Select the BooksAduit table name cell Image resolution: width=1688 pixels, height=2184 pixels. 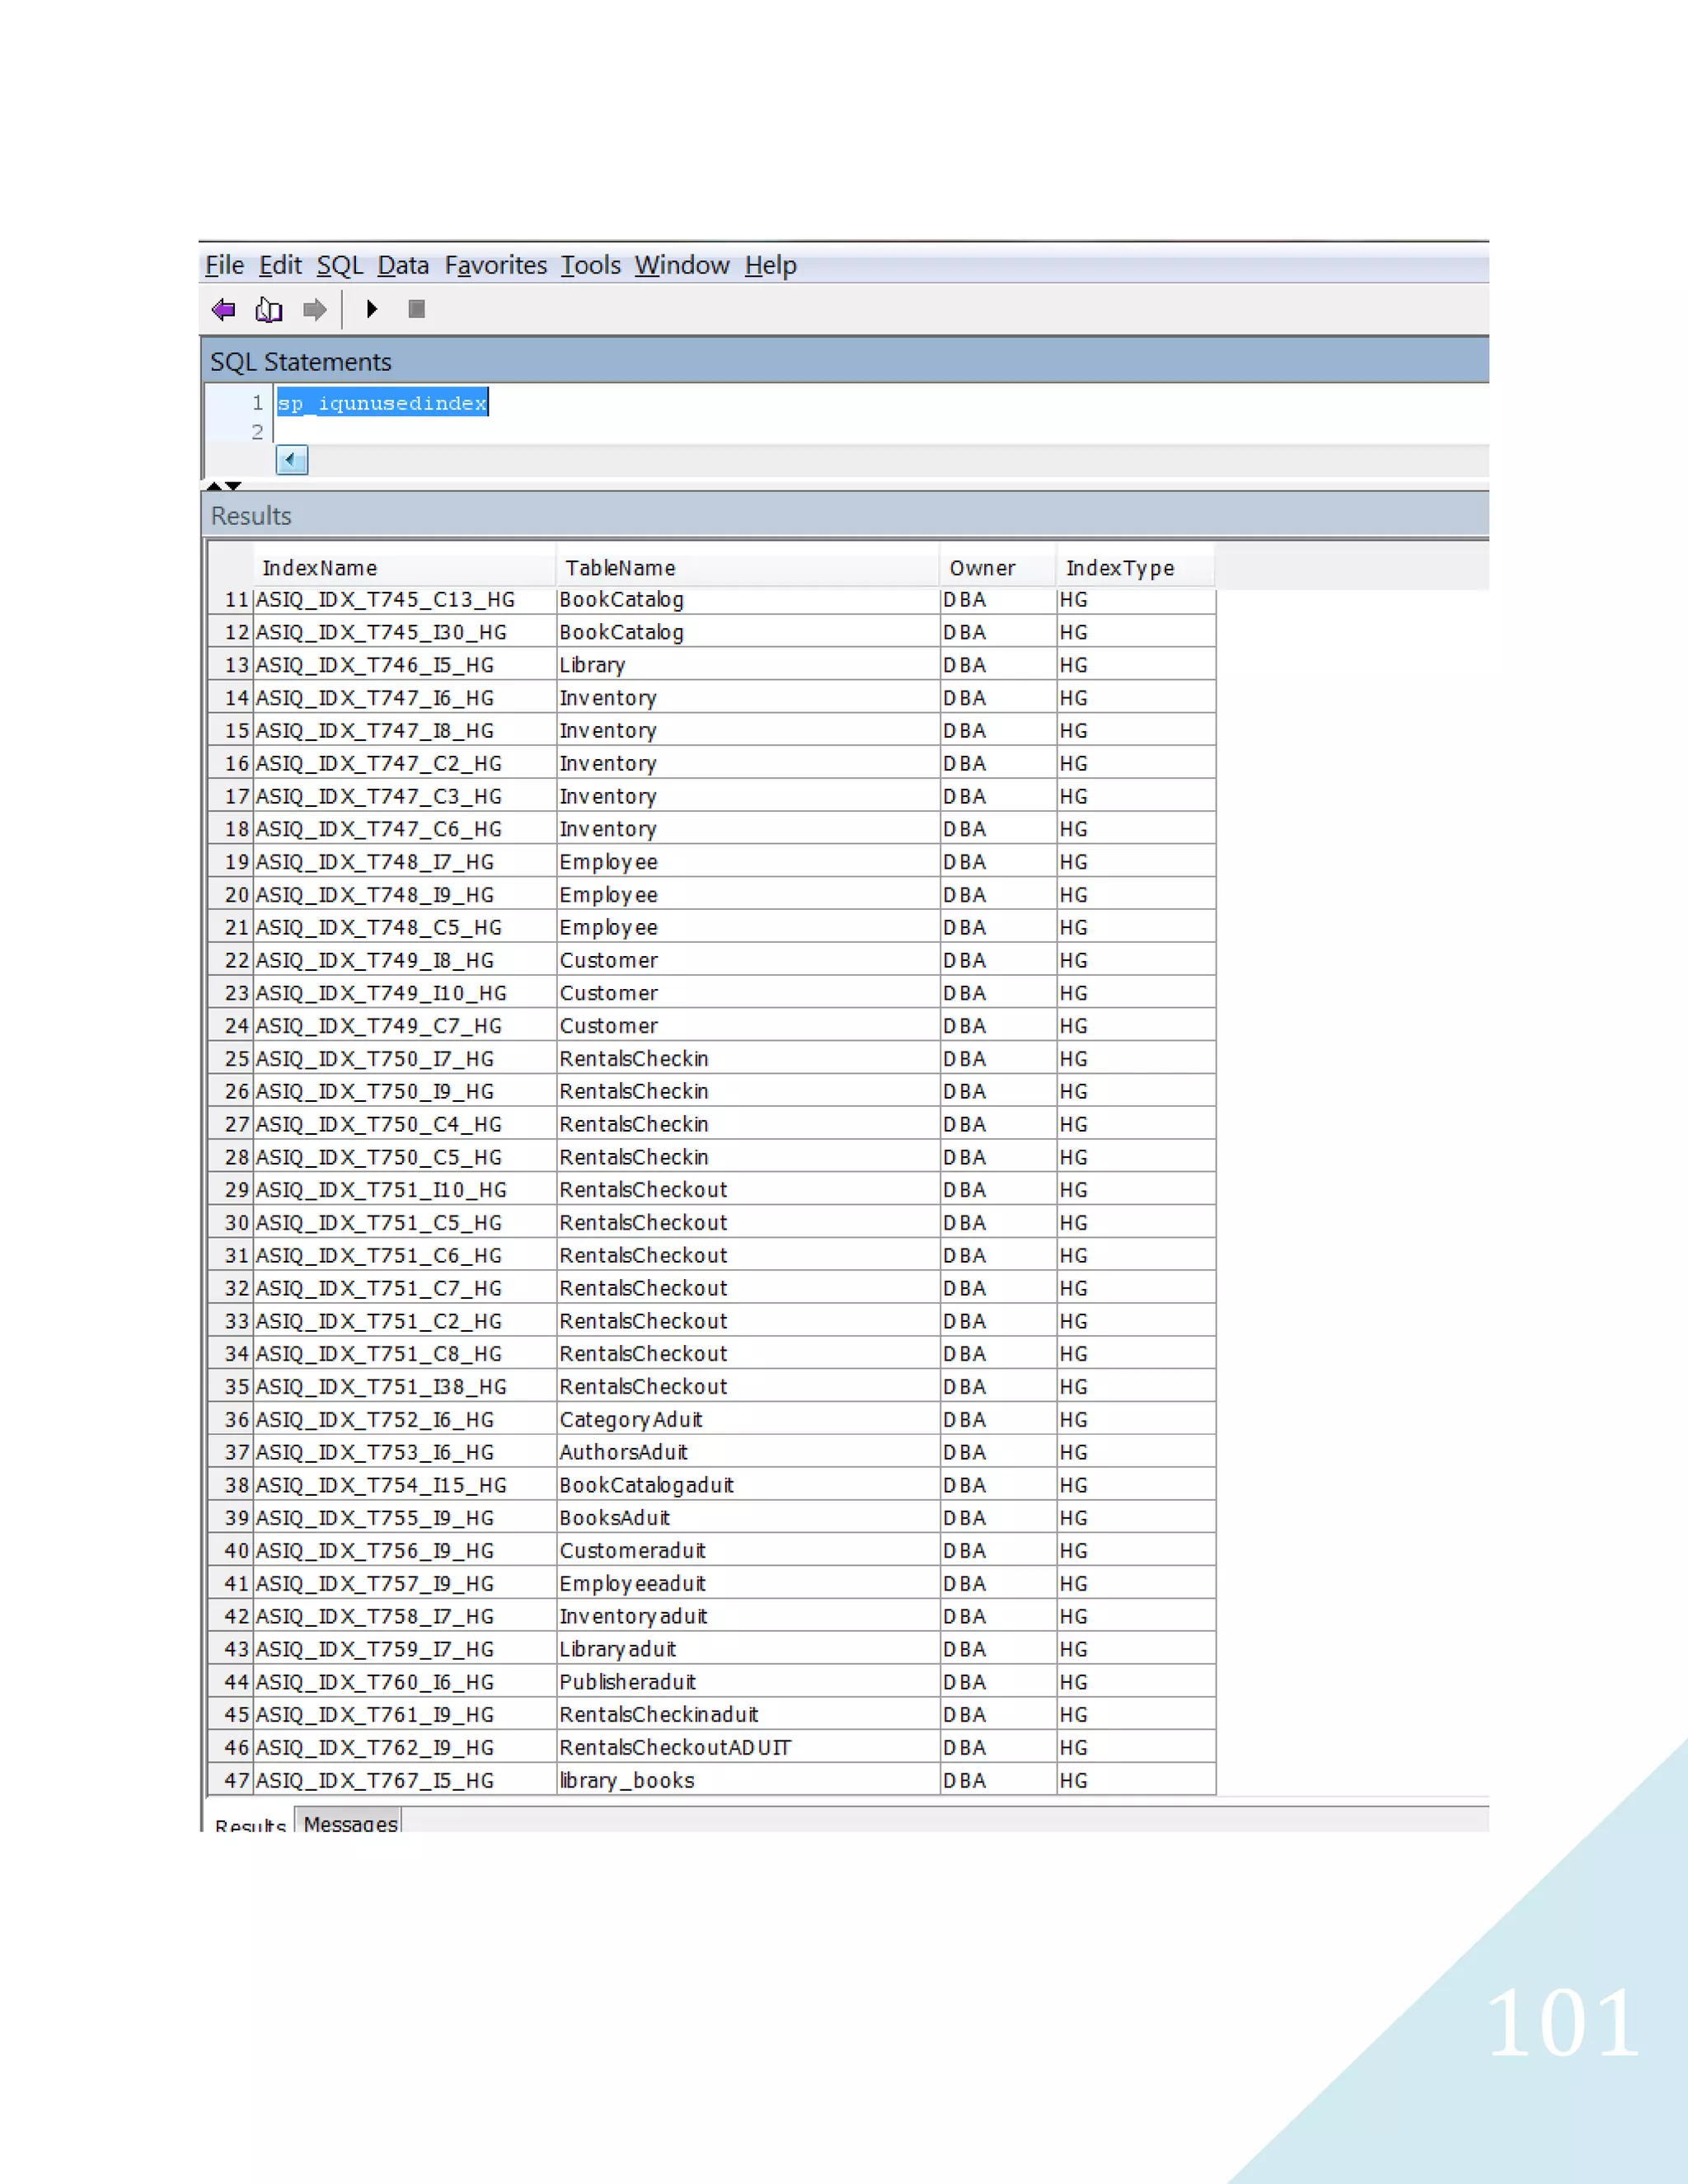pyautogui.click(x=747, y=1518)
